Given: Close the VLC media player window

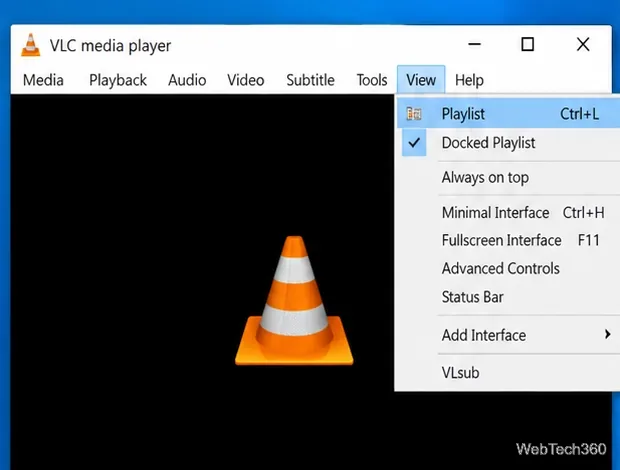Looking at the screenshot, I should tap(583, 44).
